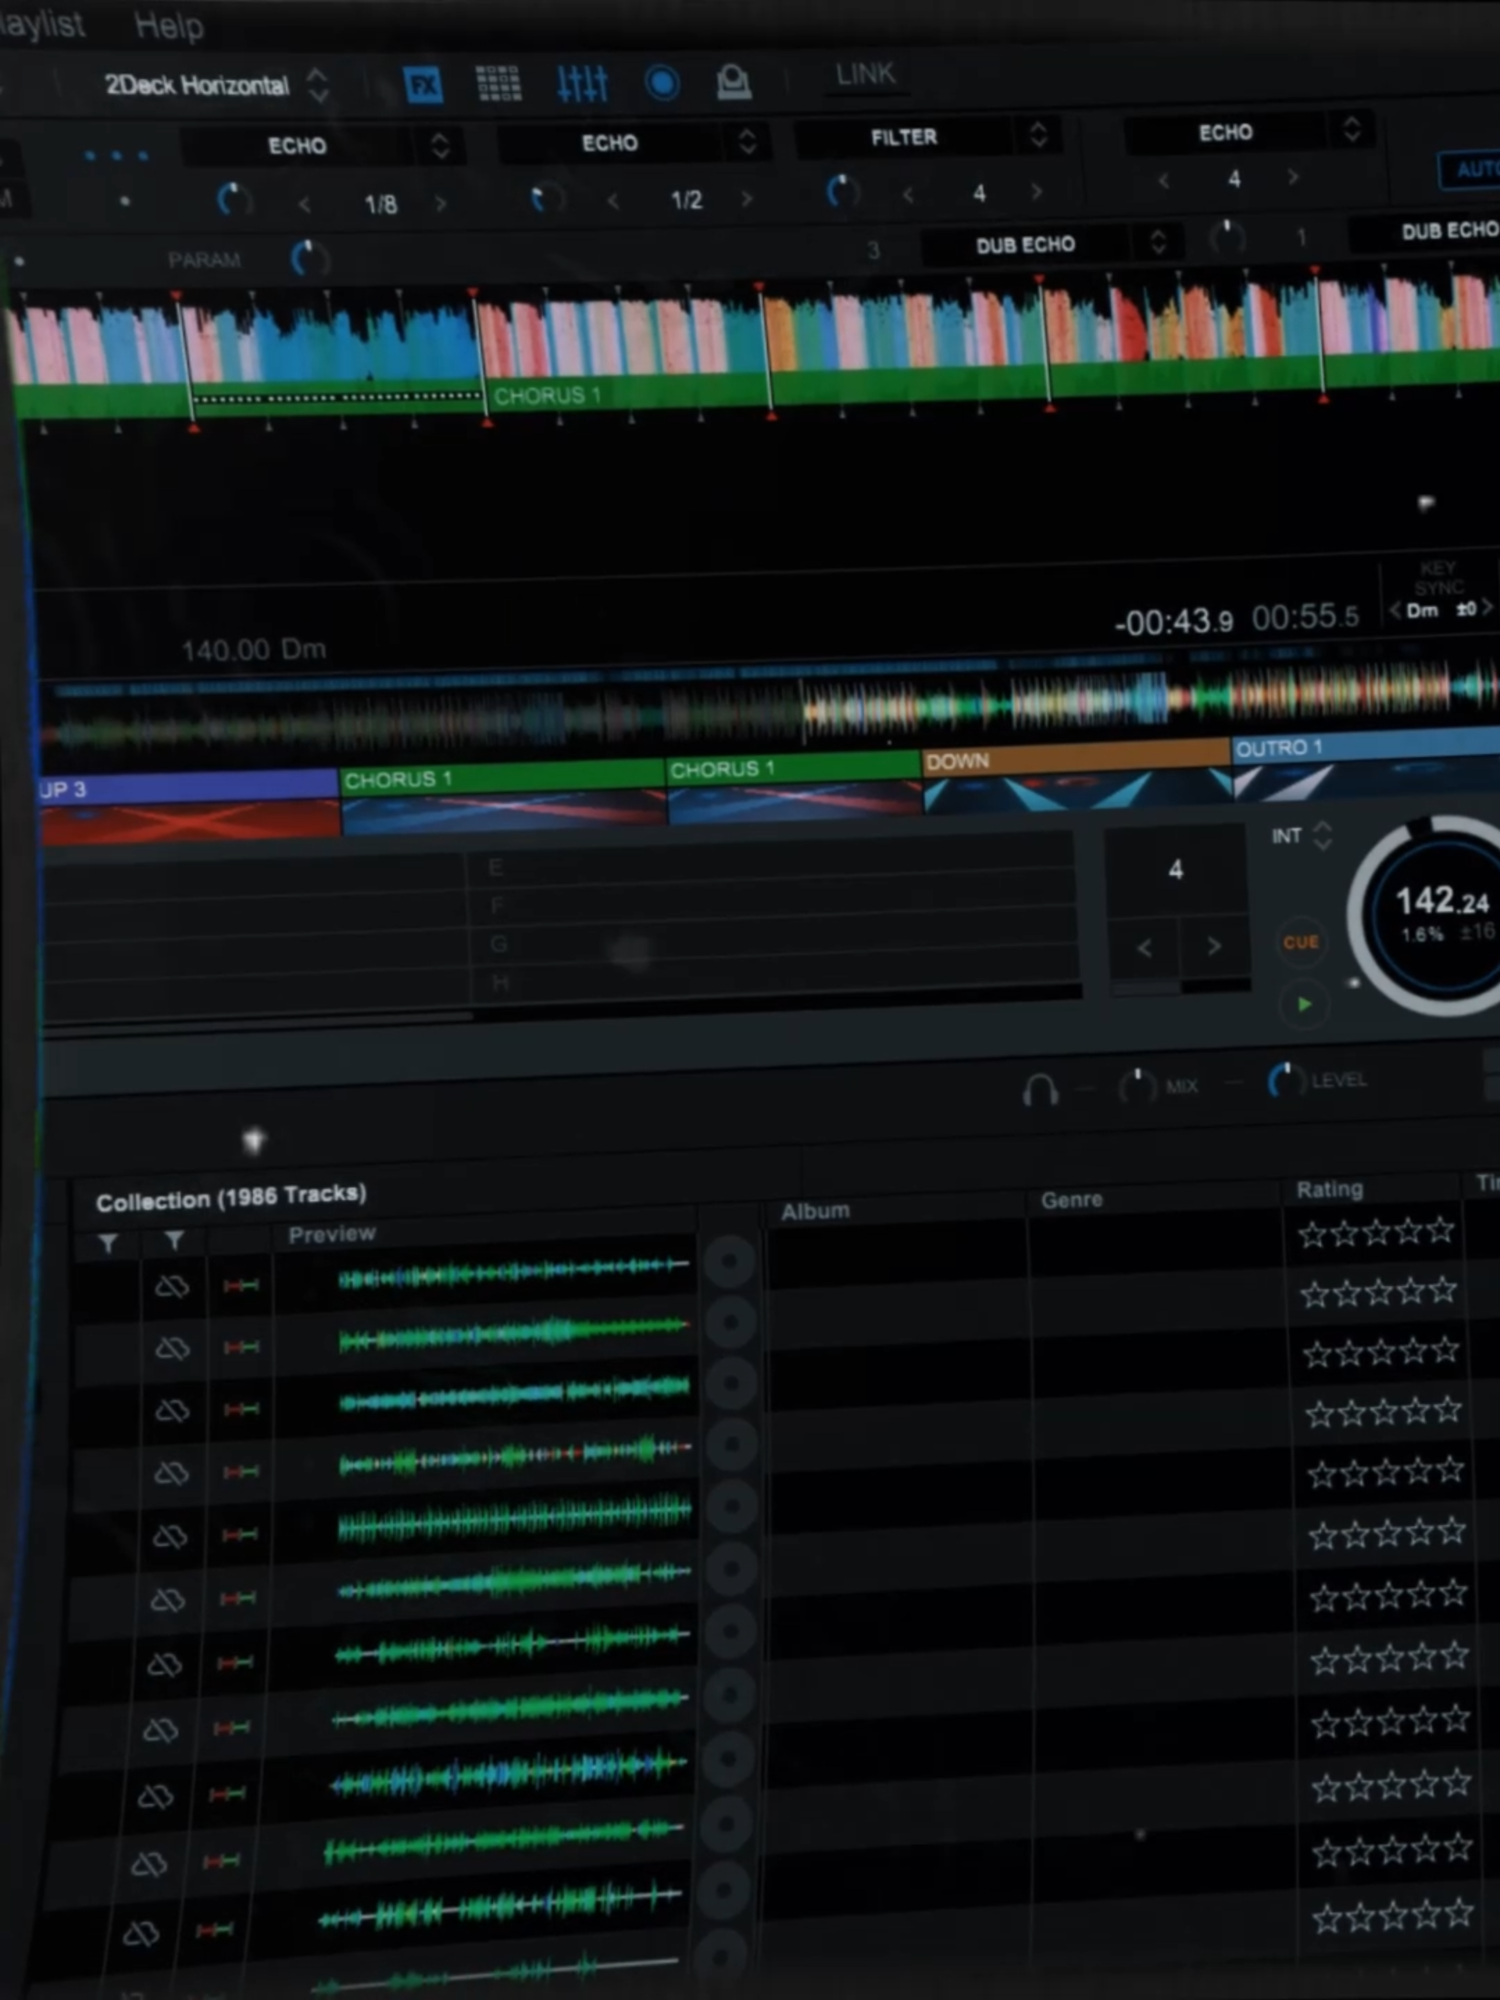Open the first track filter icon

click(x=108, y=1243)
